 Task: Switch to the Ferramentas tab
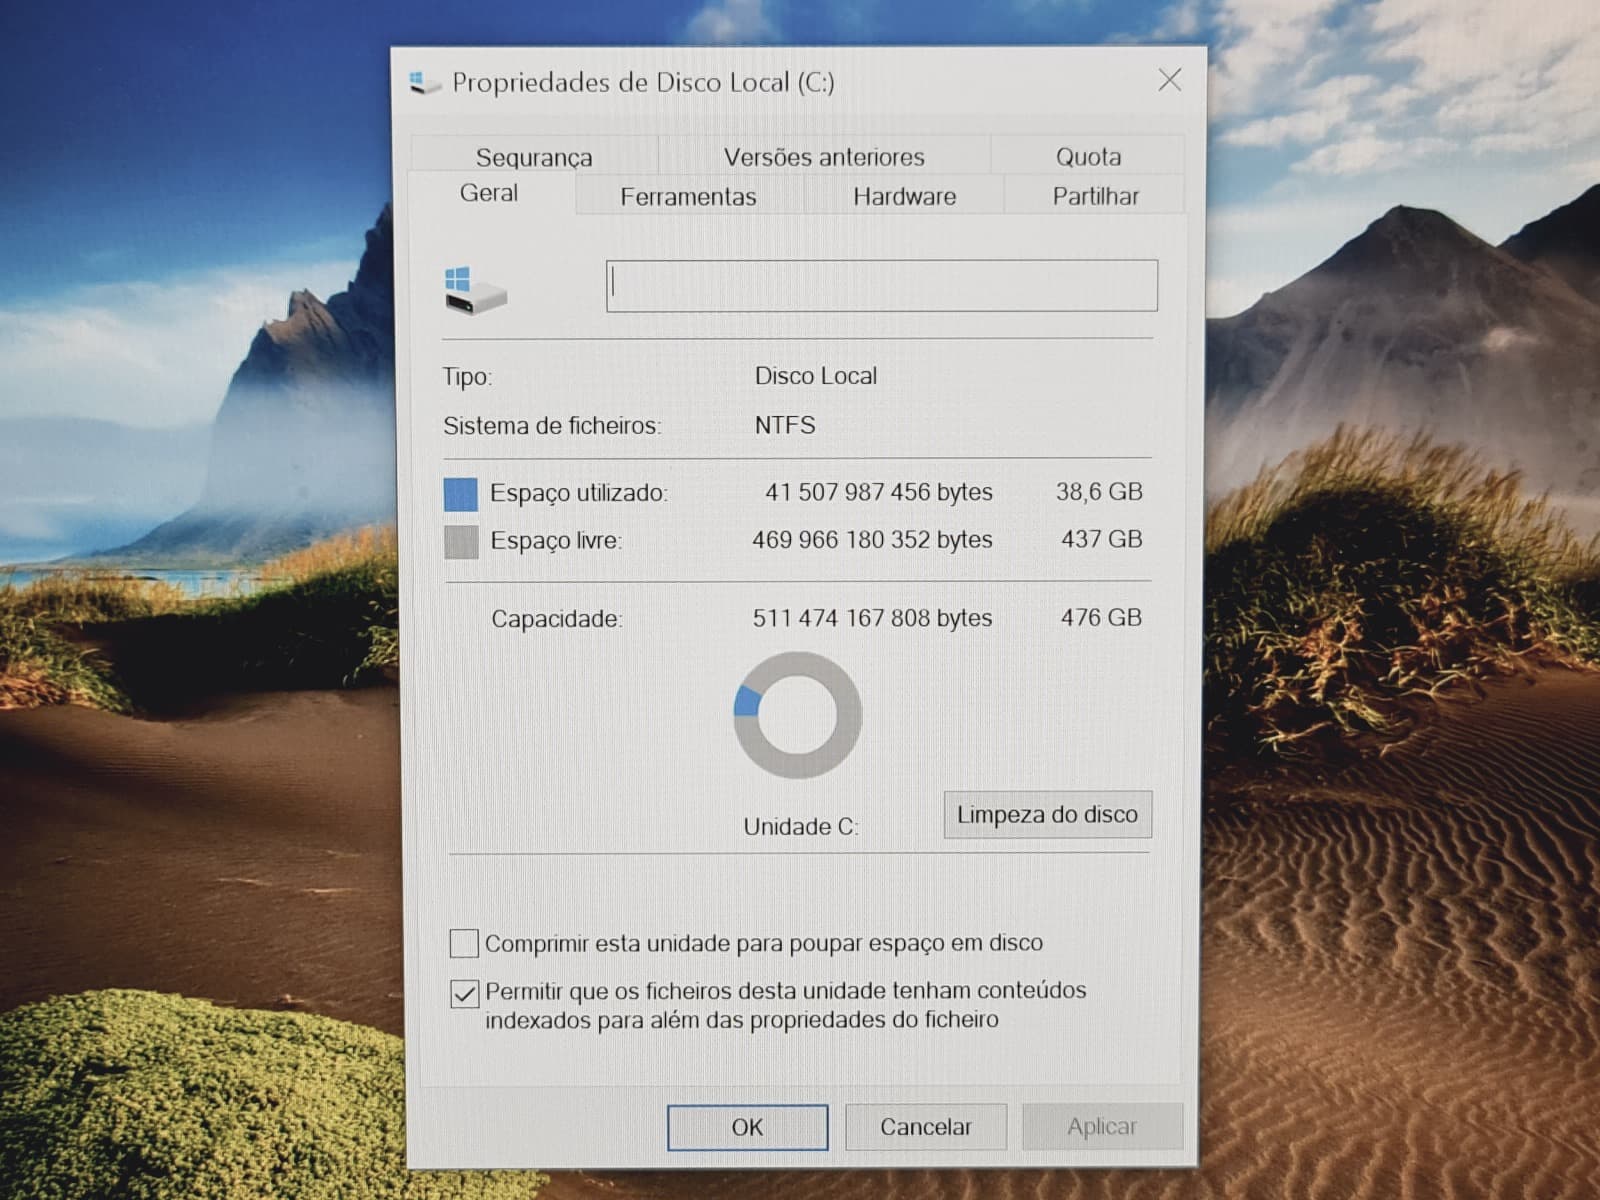[x=688, y=196]
